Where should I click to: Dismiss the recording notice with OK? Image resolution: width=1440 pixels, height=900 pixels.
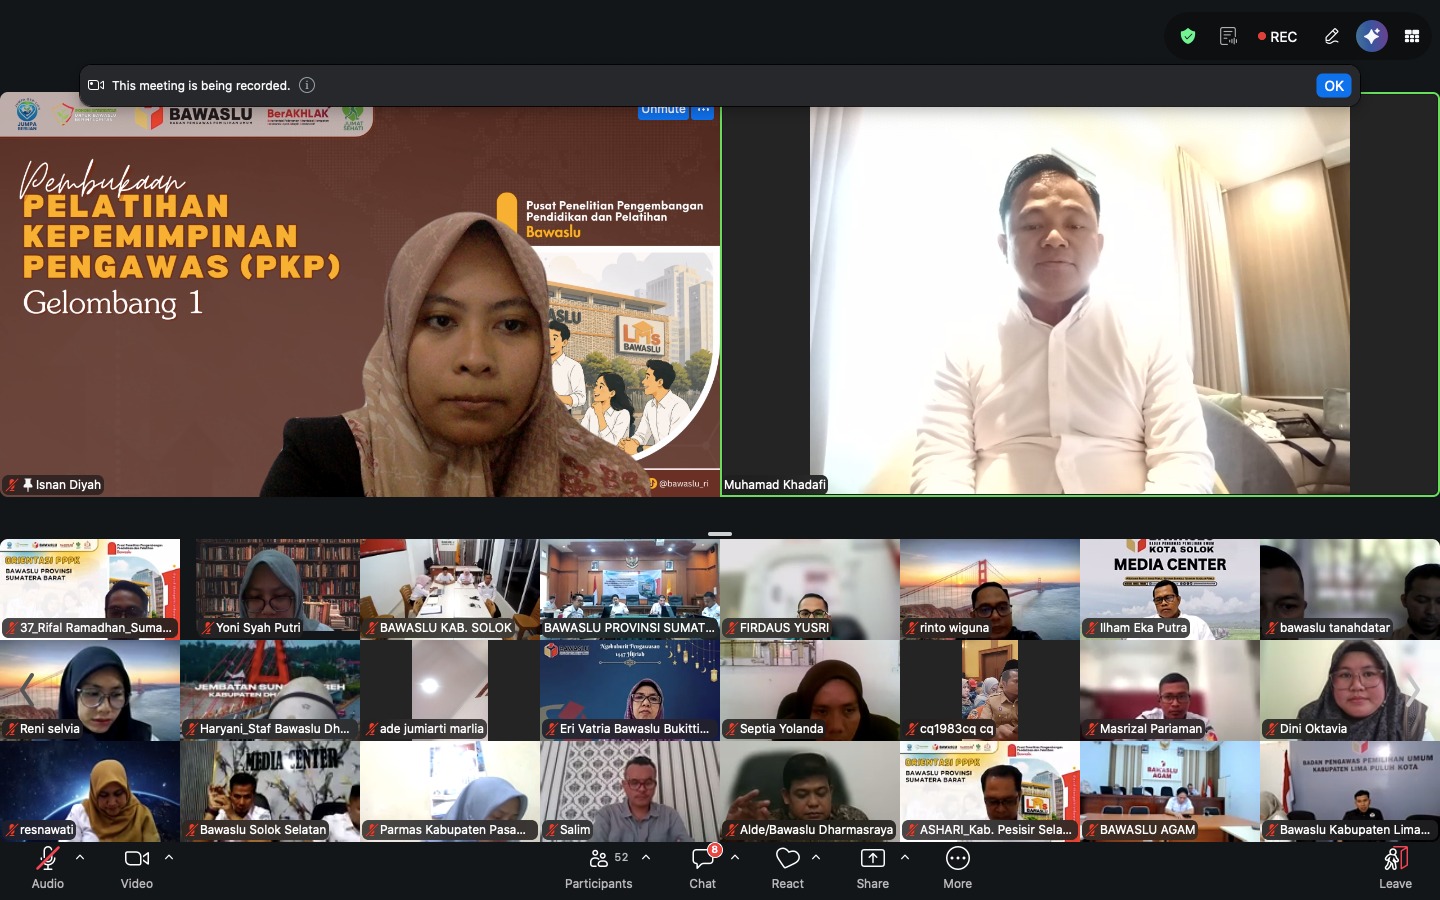point(1334,86)
